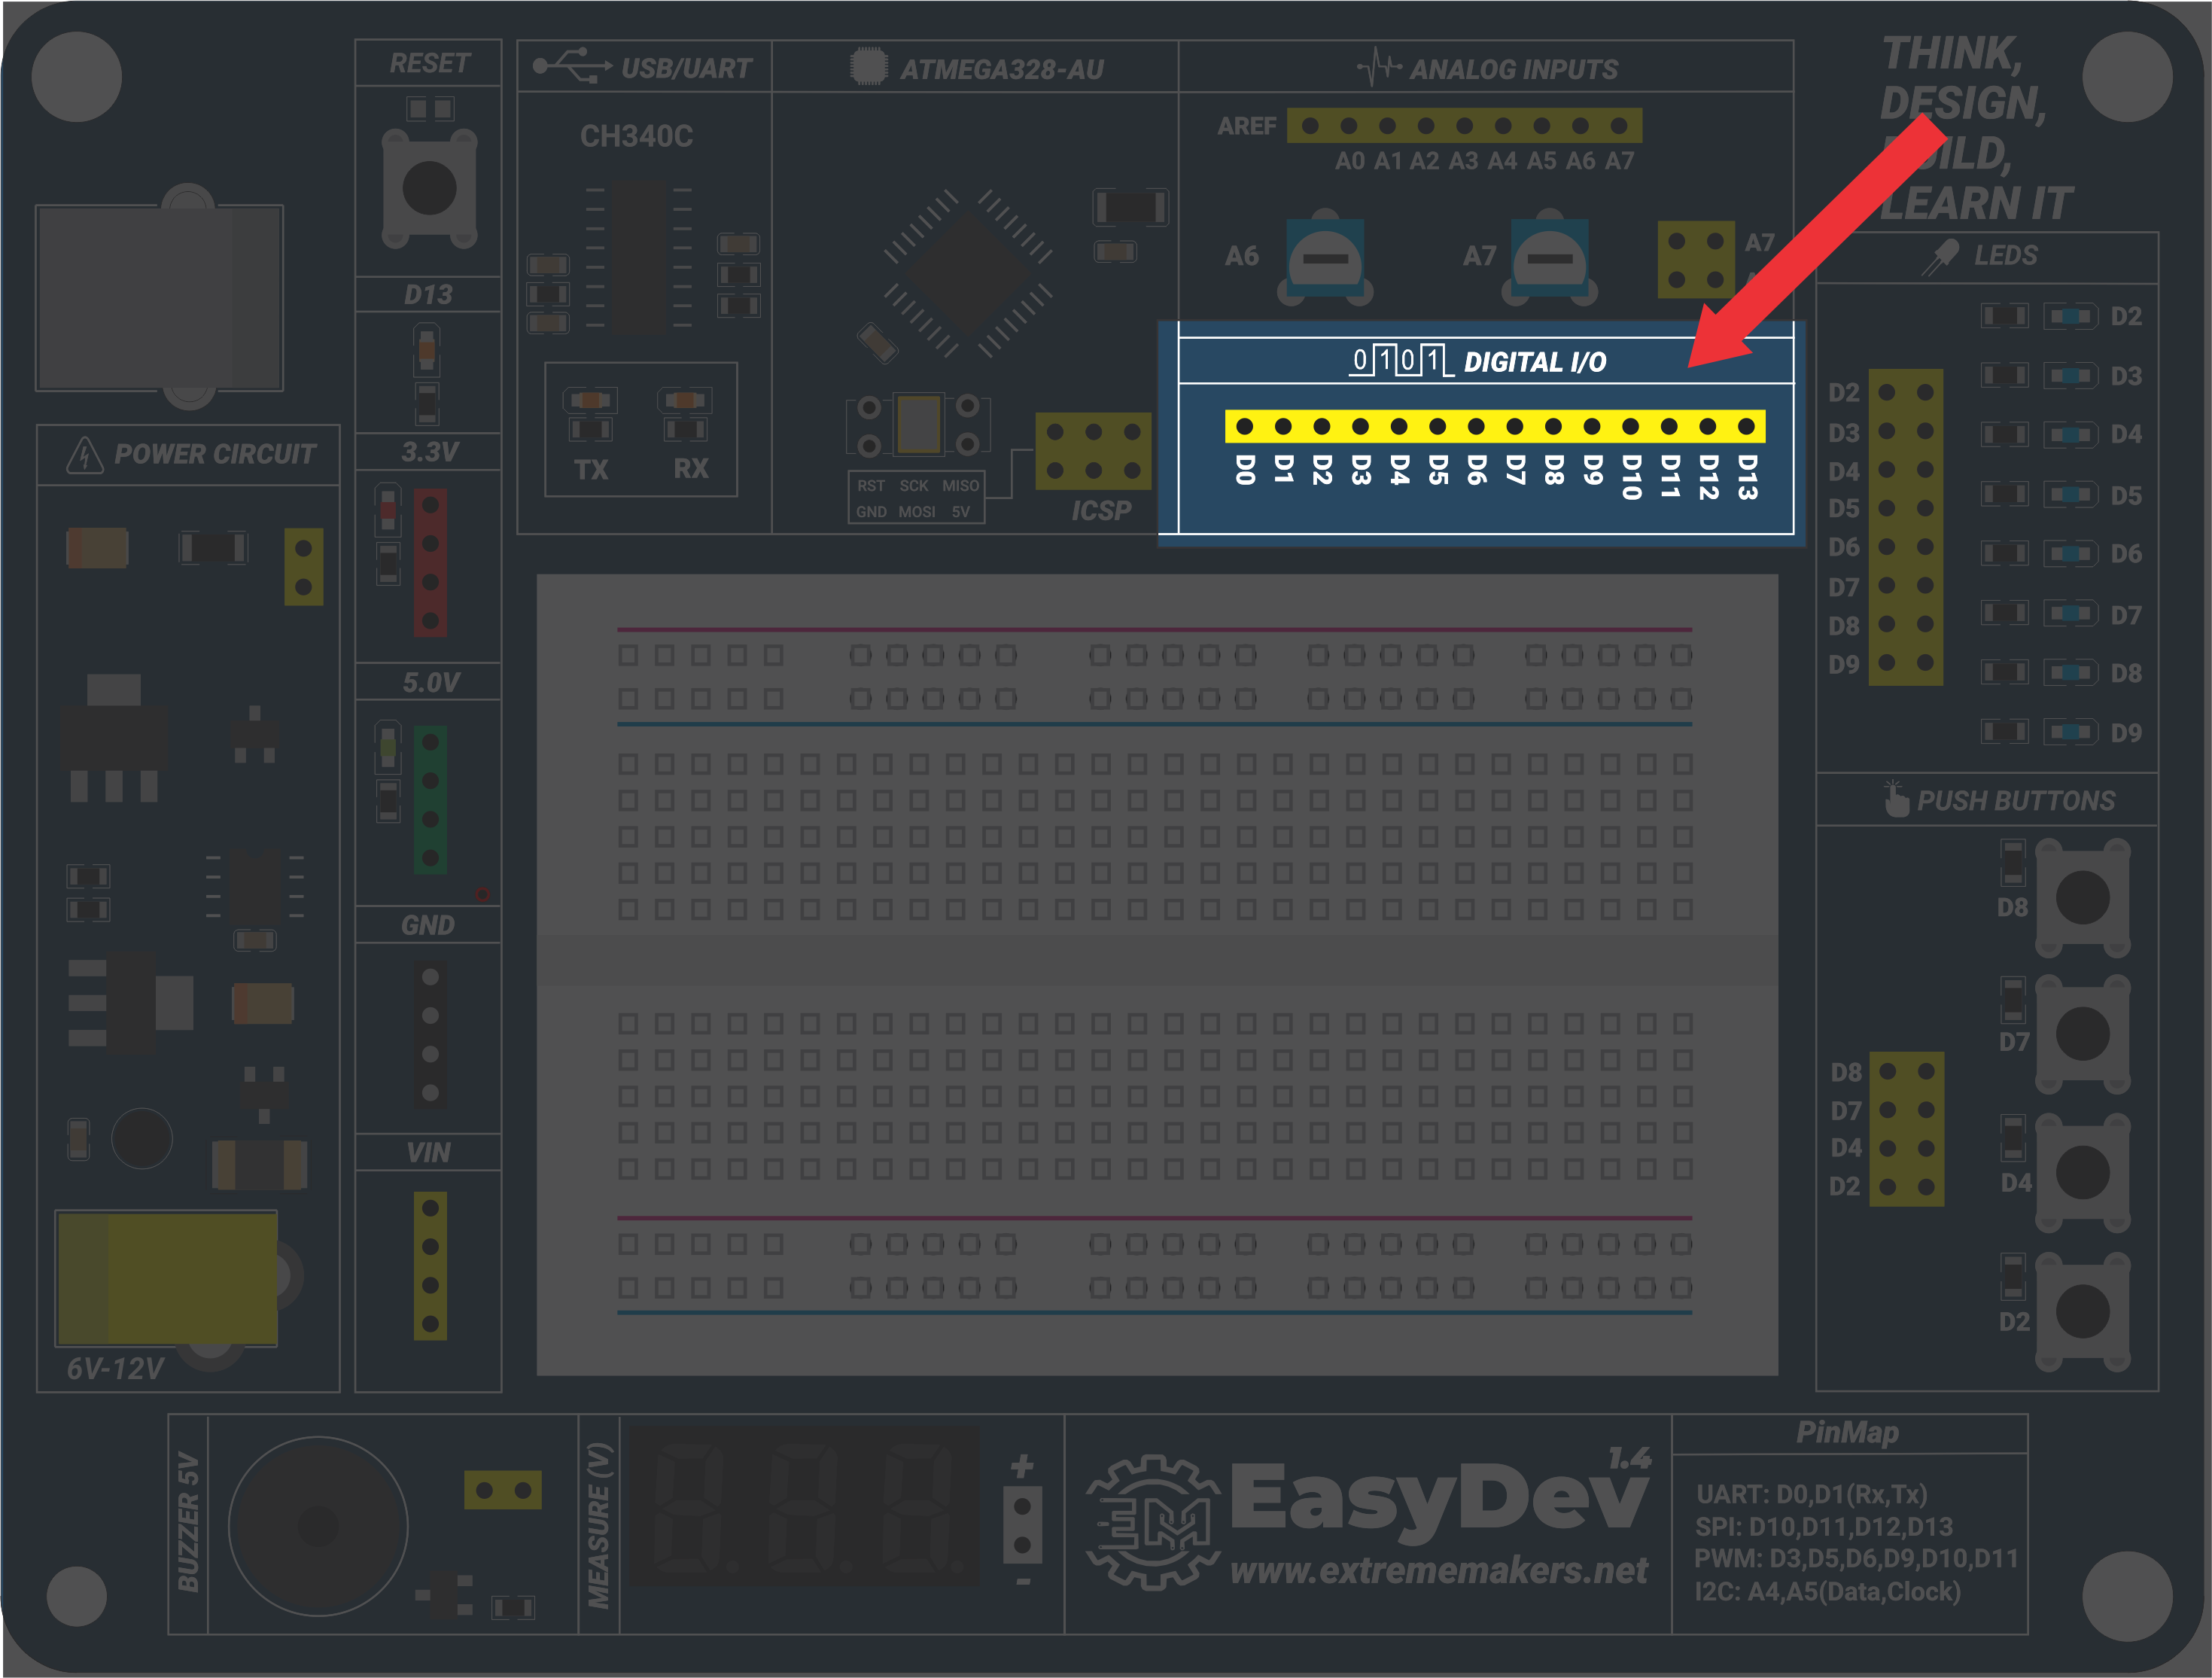Click the EasyDev gear logo

click(x=1153, y=1522)
